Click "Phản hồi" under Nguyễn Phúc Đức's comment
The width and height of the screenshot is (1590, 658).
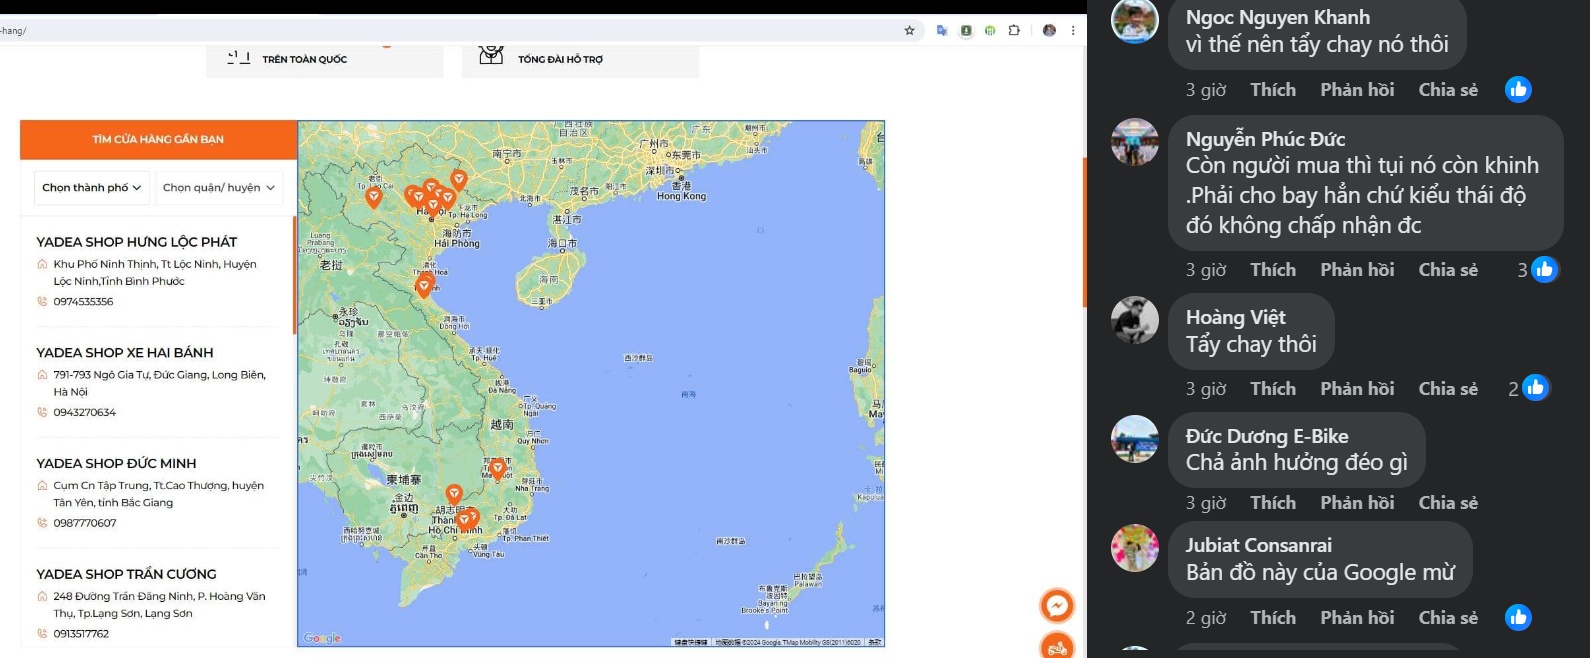click(x=1356, y=270)
